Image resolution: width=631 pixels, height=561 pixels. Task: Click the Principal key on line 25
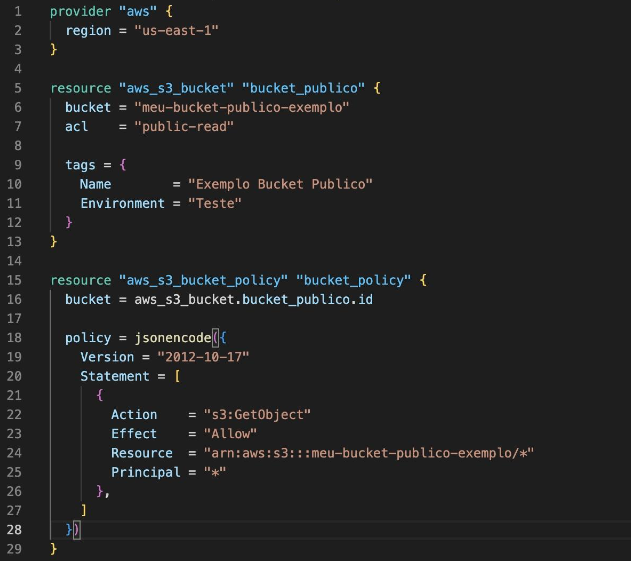pyautogui.click(x=146, y=472)
